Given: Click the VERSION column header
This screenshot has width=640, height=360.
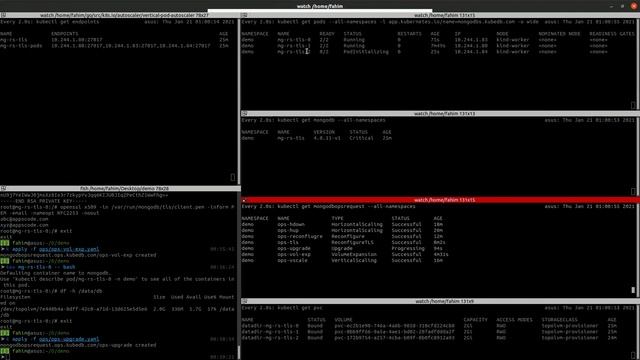Looking at the screenshot, I should coord(324,132).
